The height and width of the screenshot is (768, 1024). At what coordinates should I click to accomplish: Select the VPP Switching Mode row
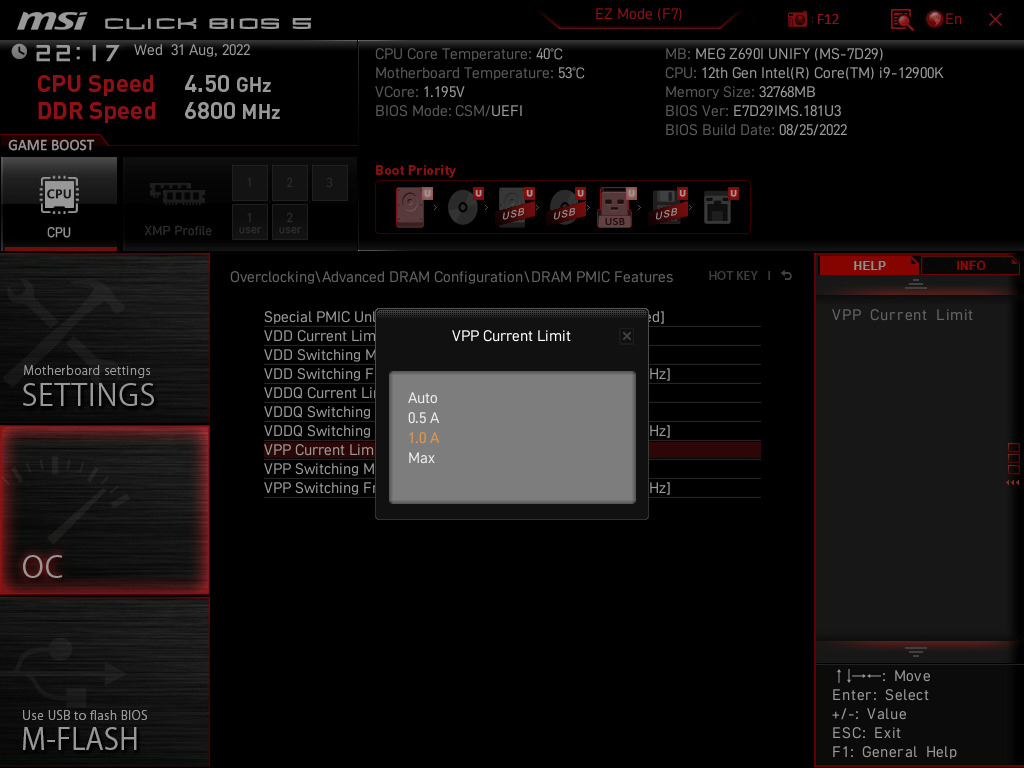pos(512,469)
